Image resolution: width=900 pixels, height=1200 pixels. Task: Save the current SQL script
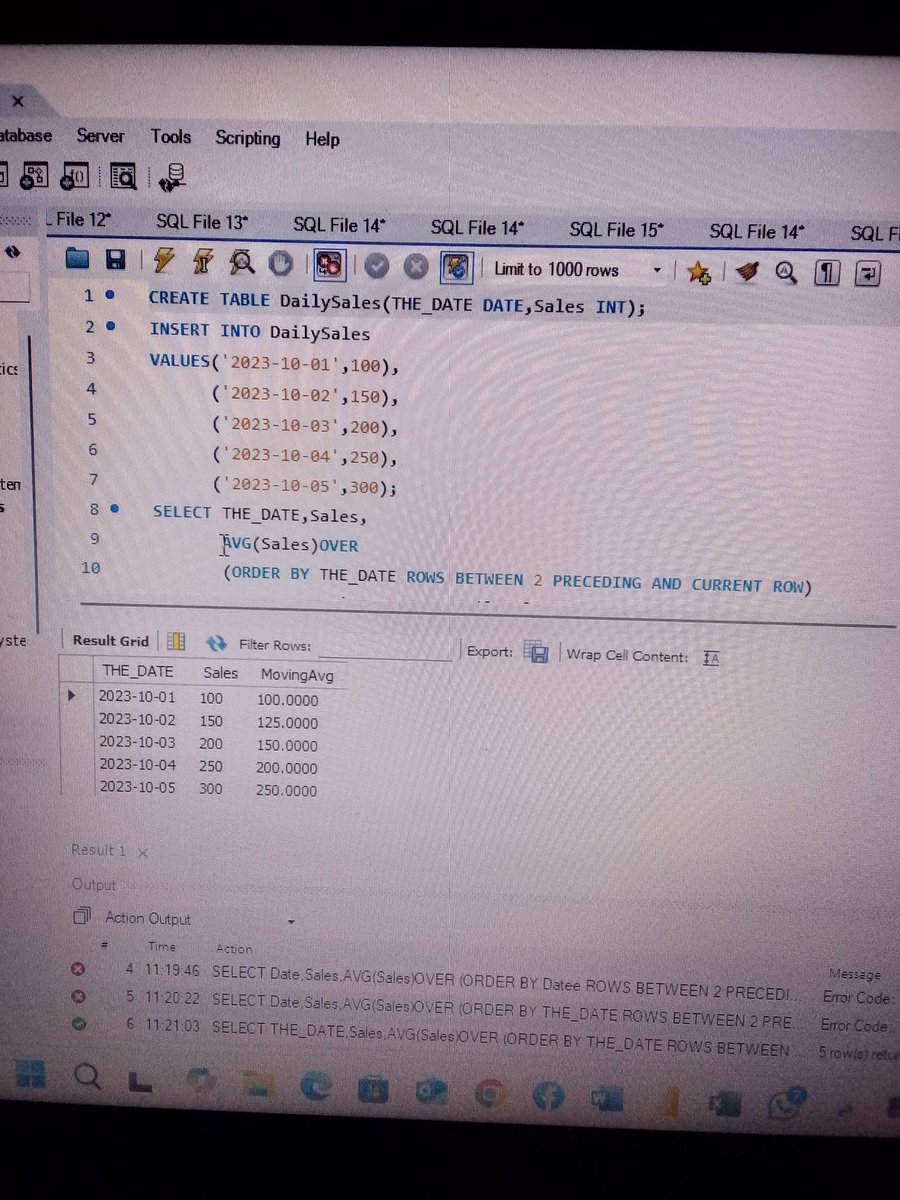[115, 264]
